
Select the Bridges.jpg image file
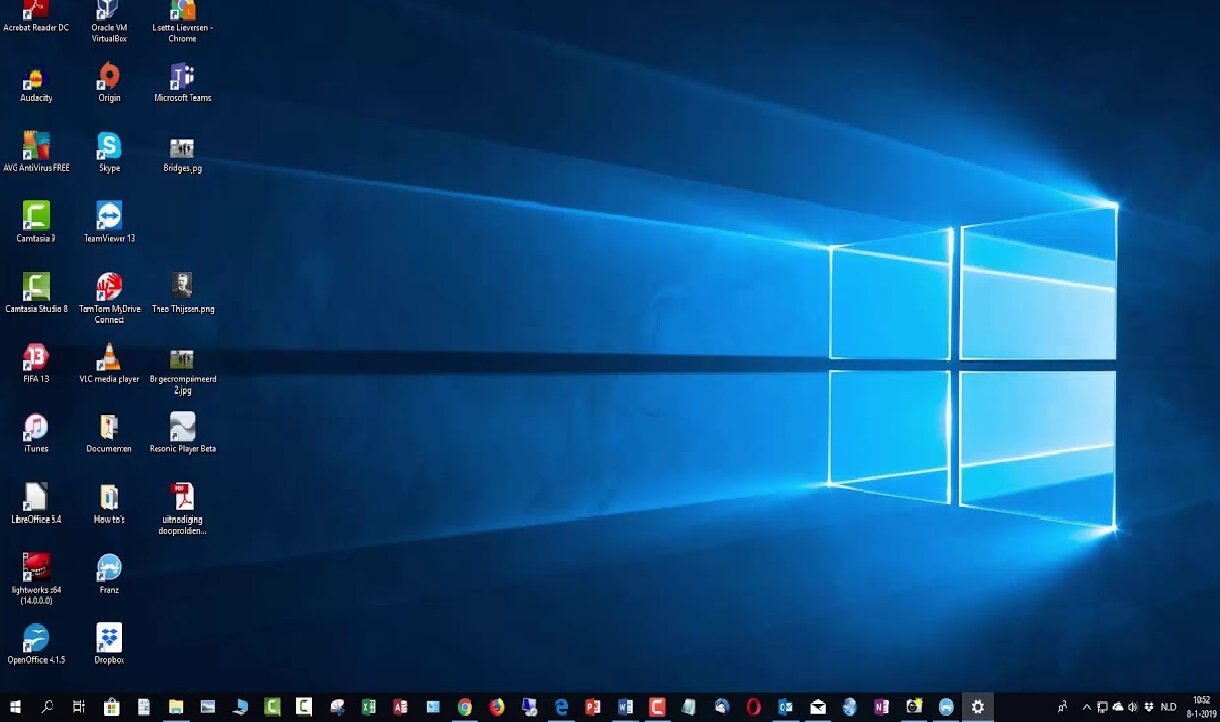[x=182, y=155]
